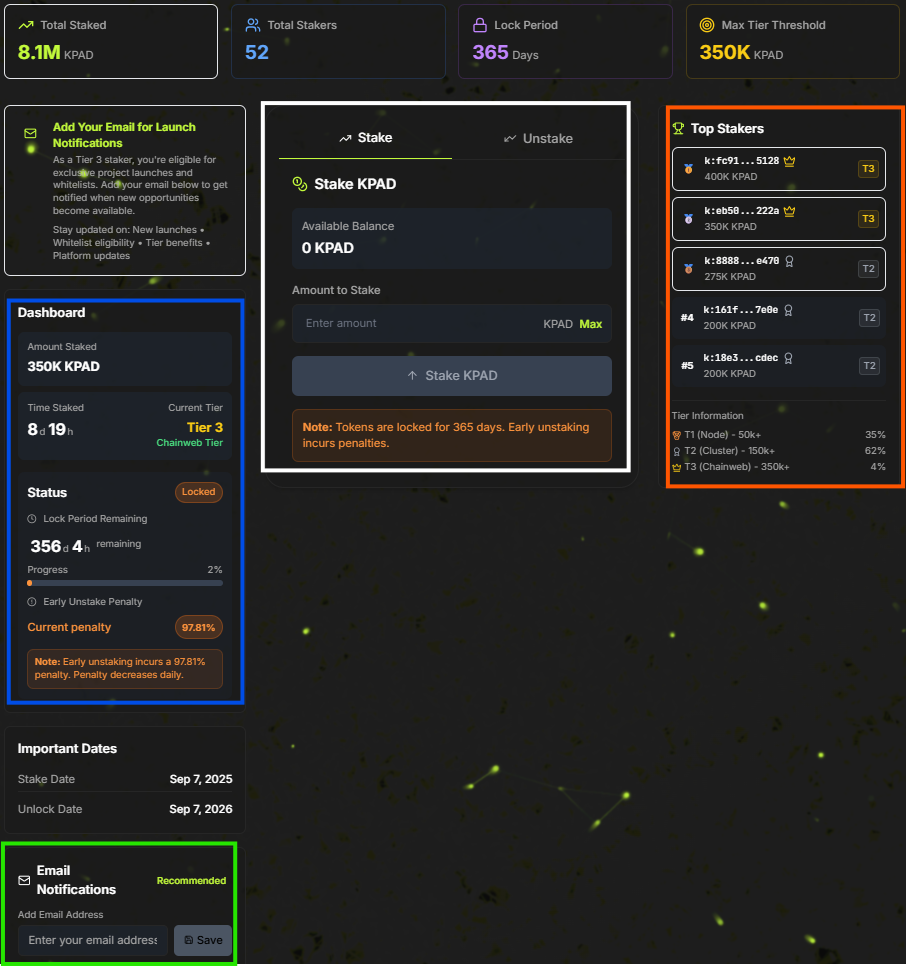Viewport: 906px width, 966px height.
Task: Click the trophy icon beside Top Stakers
Action: (678, 129)
